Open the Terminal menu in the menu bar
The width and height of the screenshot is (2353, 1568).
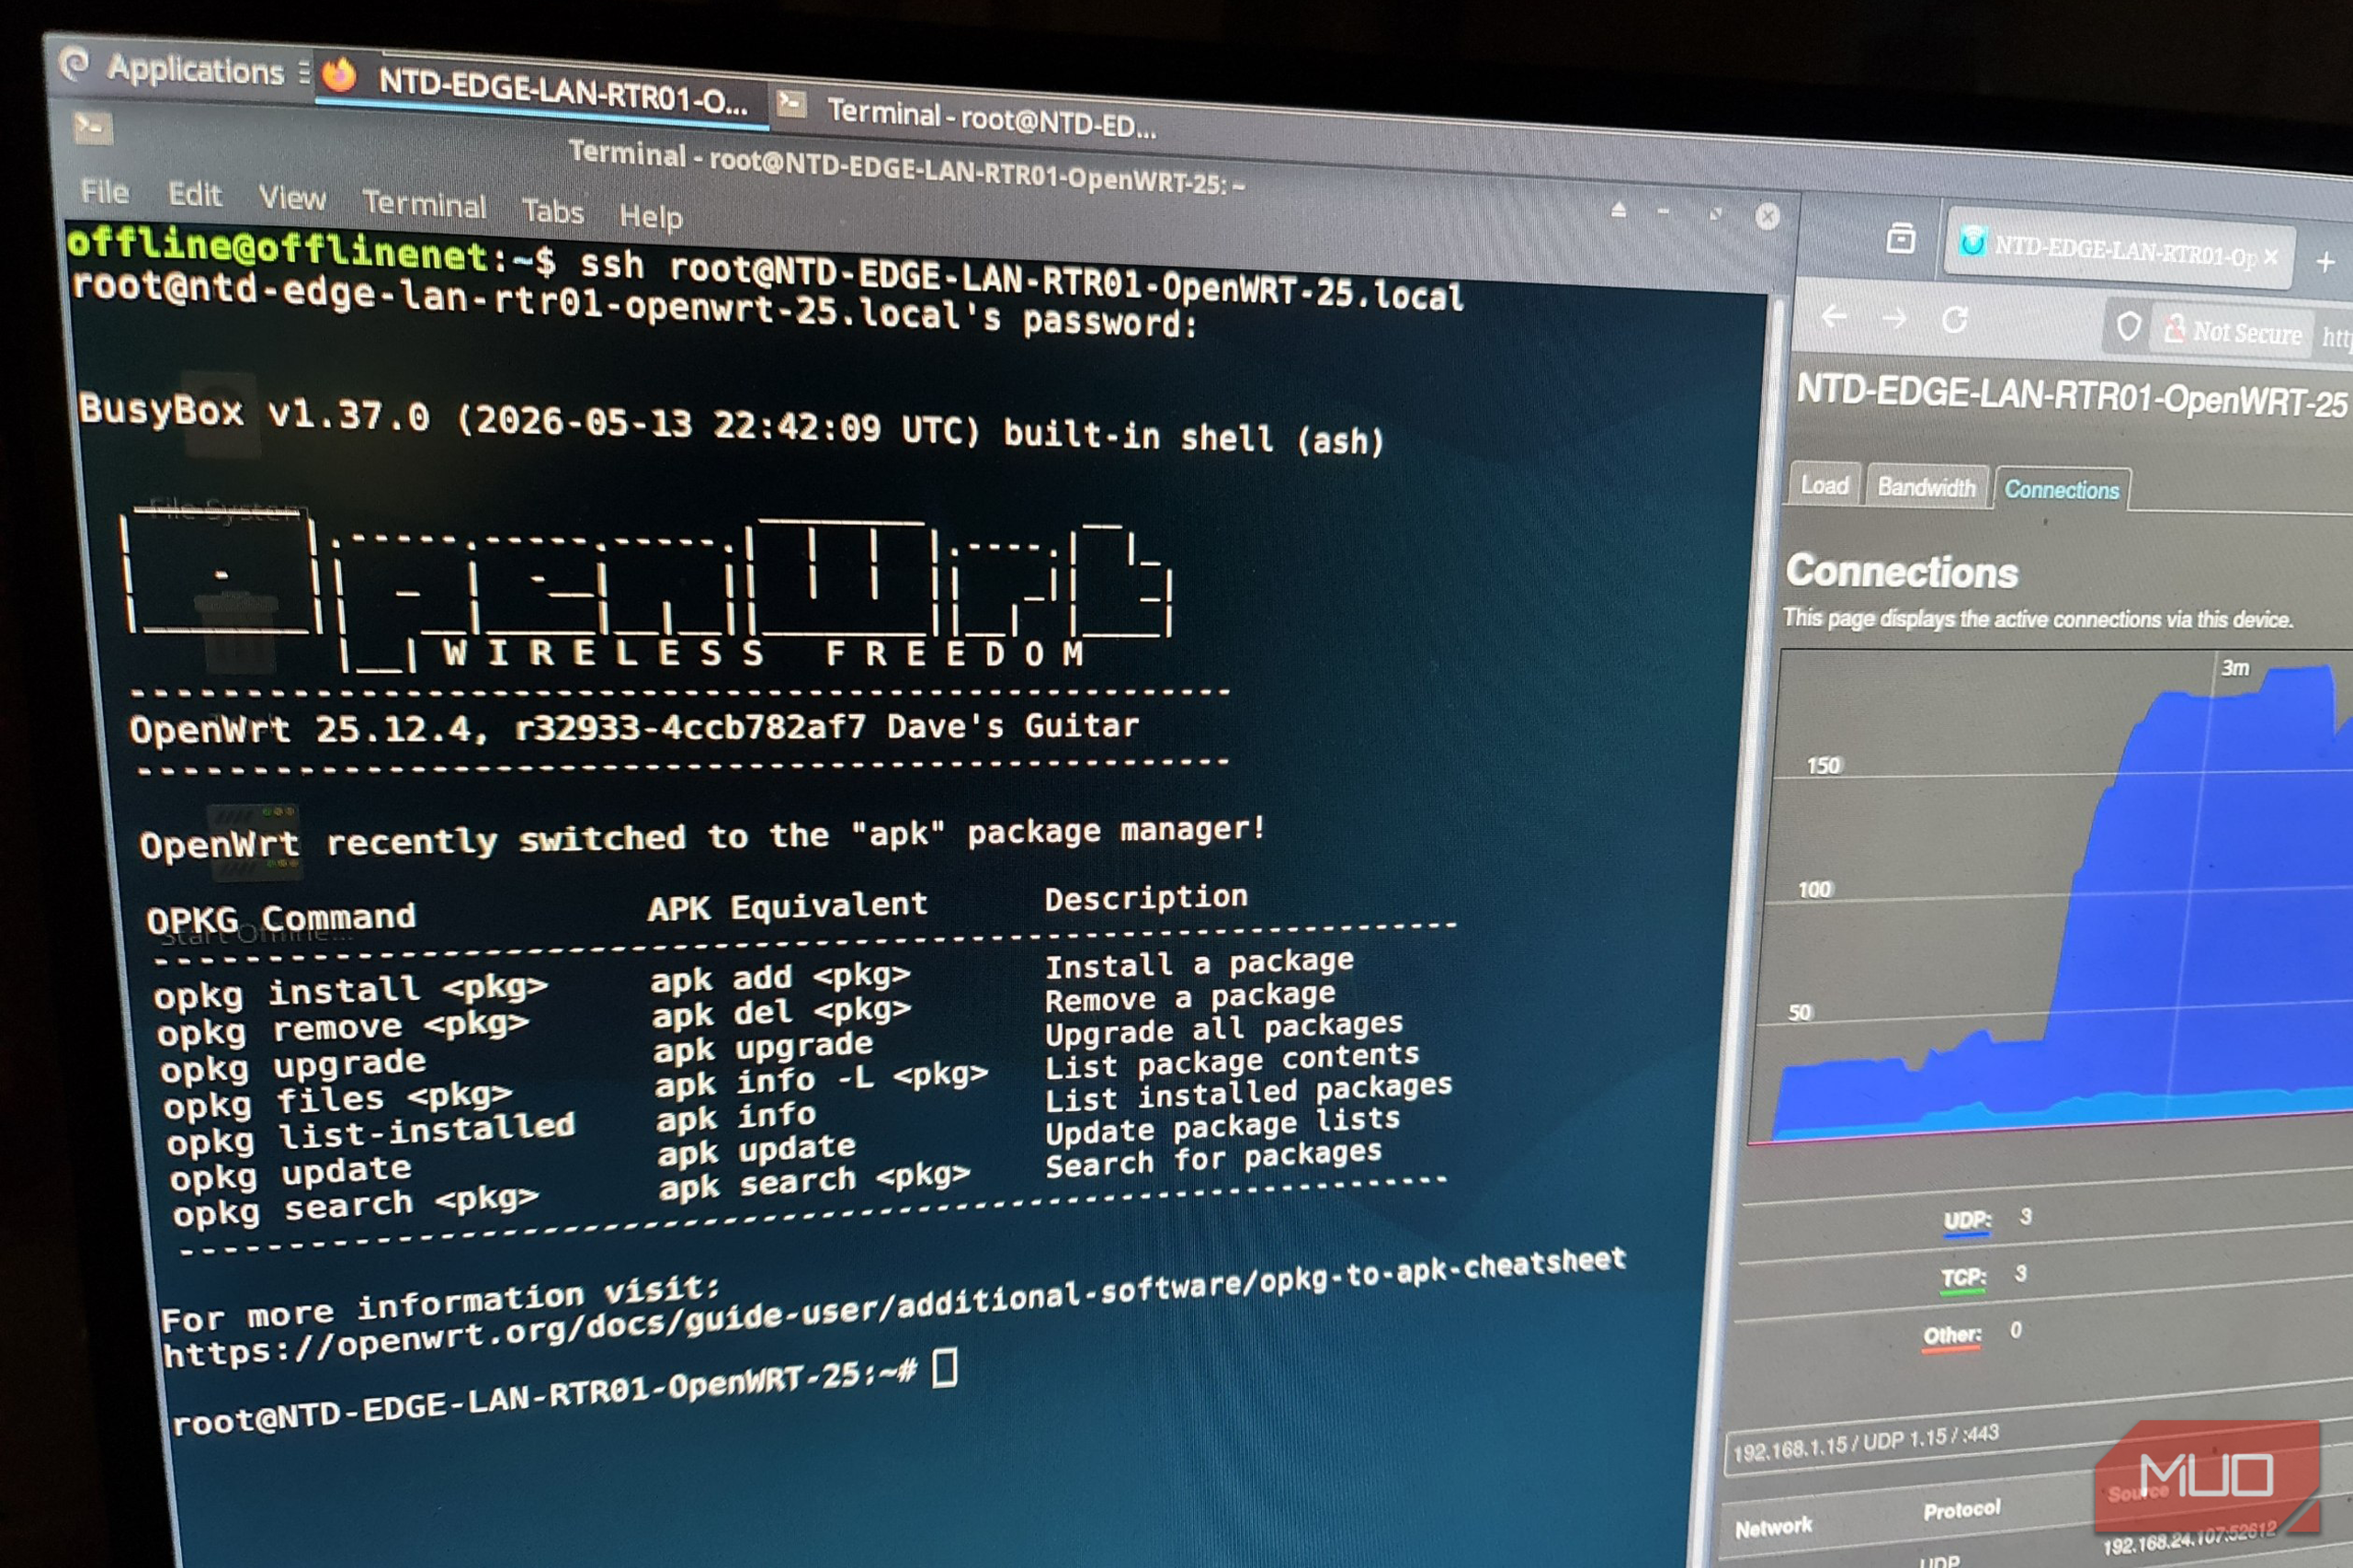[x=424, y=204]
